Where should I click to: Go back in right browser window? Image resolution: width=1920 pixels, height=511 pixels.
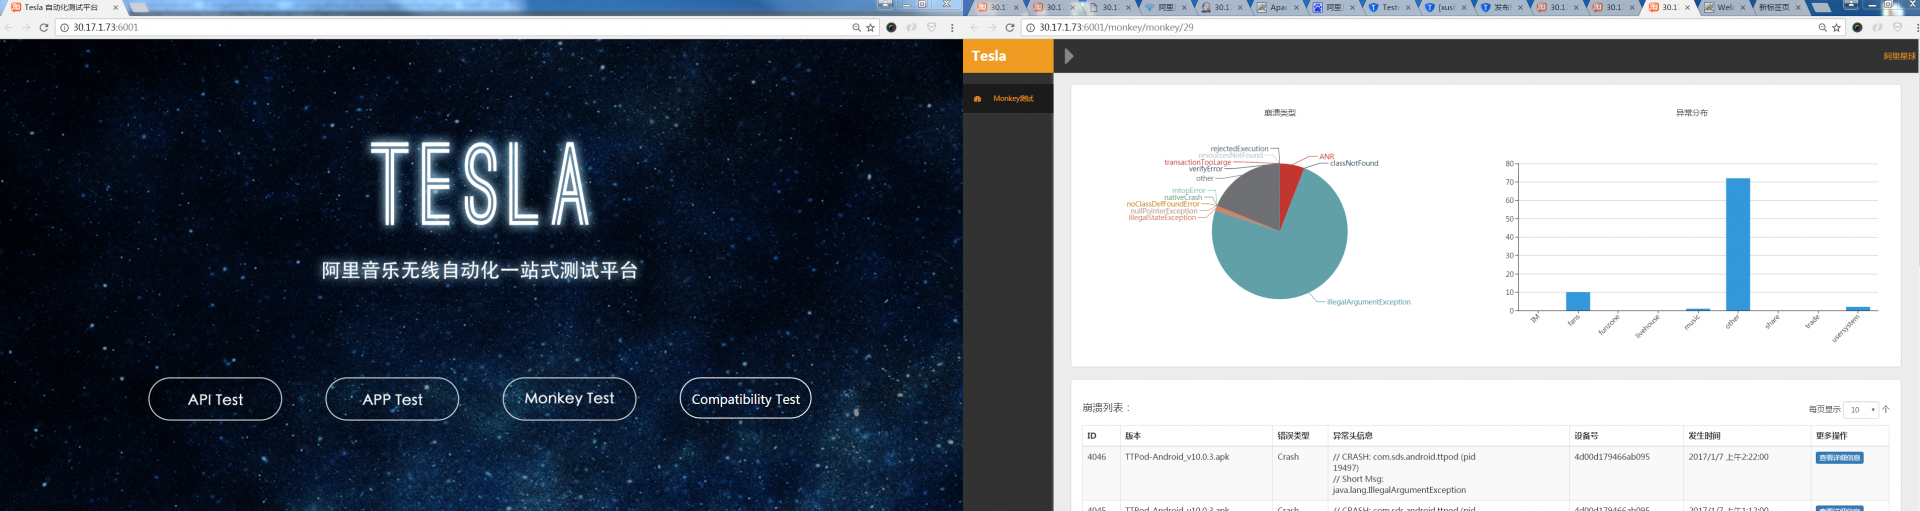point(975,27)
